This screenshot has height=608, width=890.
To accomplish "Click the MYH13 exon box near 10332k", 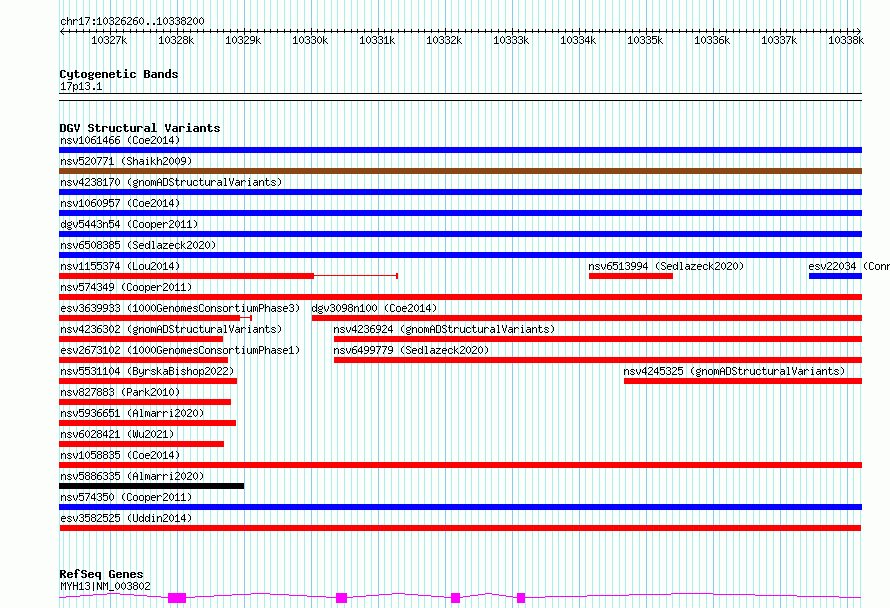I will click(455, 598).
